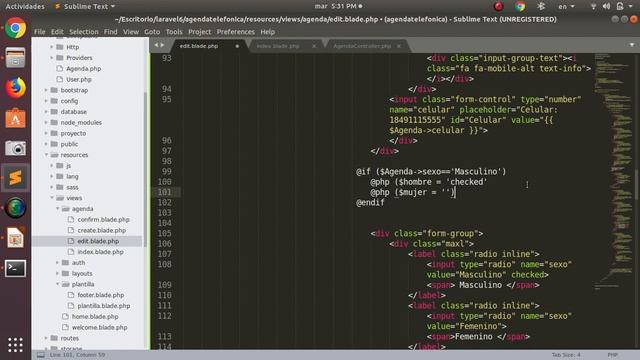Open confirm.blade.php in the sidebar
The image size is (640, 360).
click(103, 219)
